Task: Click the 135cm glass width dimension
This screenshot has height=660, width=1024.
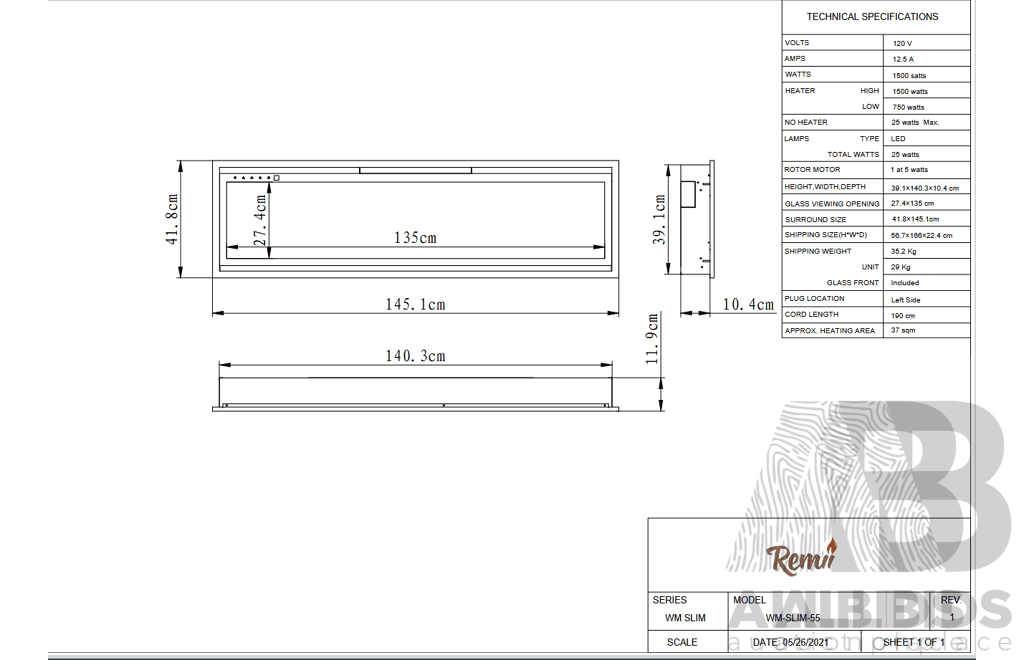Action: tap(415, 238)
